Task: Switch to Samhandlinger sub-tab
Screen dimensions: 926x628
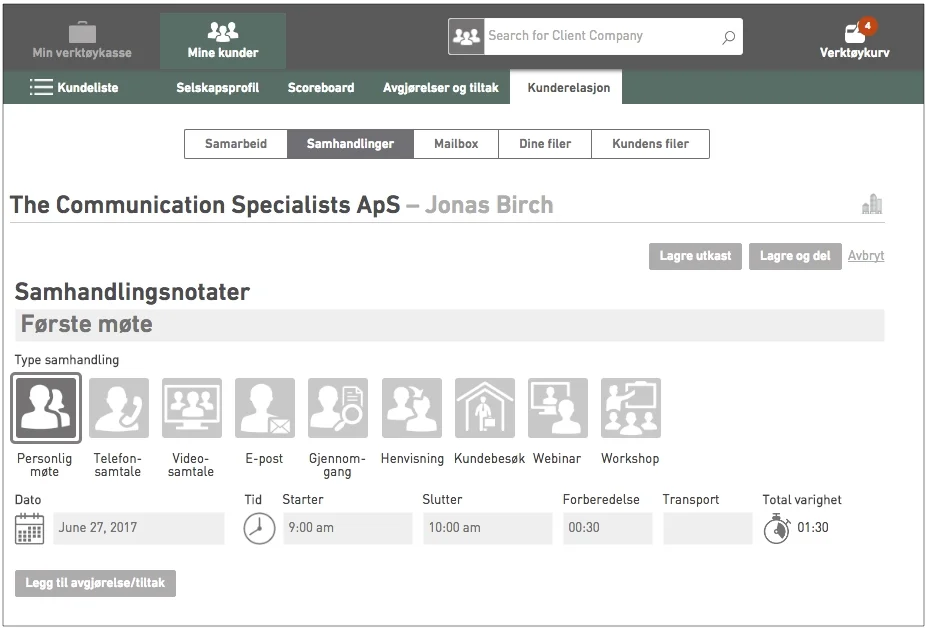Action: 350,144
